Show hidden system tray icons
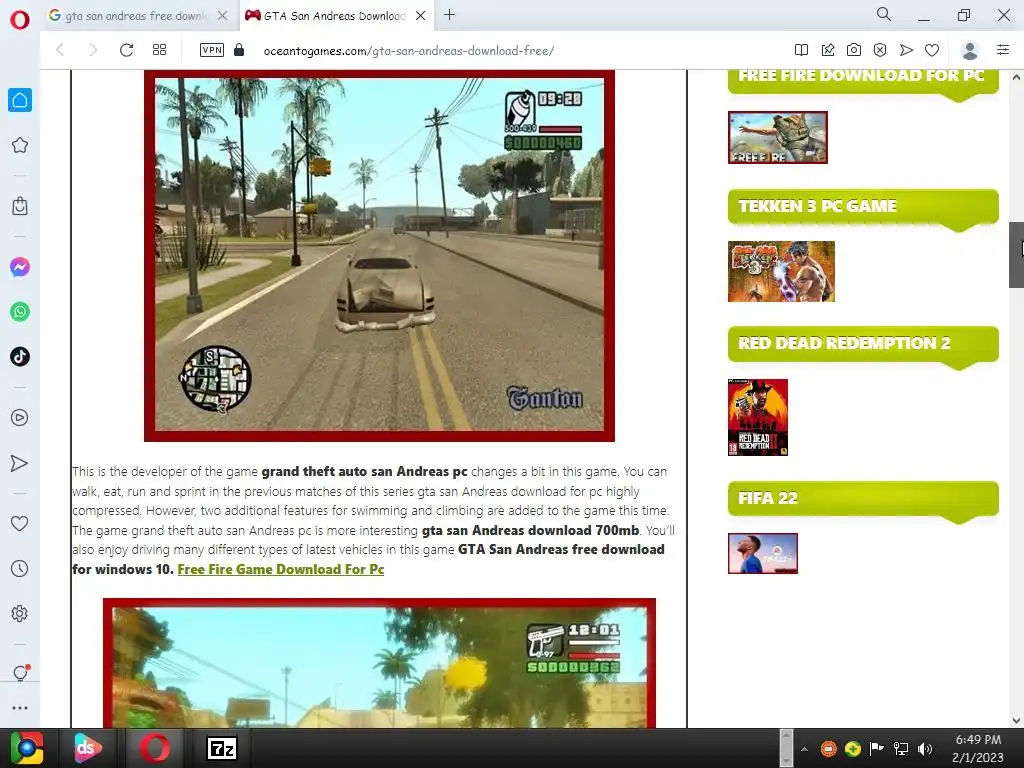This screenshot has width=1024, height=768. click(805, 749)
